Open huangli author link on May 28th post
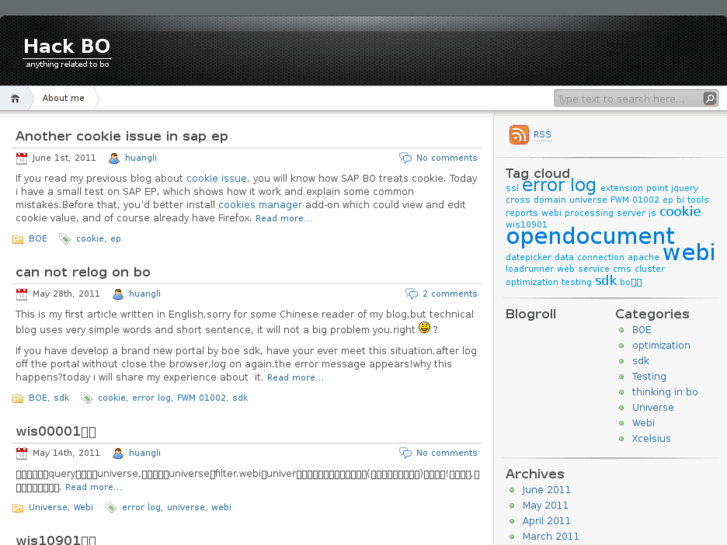Image resolution: width=727 pixels, height=545 pixels. (145, 294)
